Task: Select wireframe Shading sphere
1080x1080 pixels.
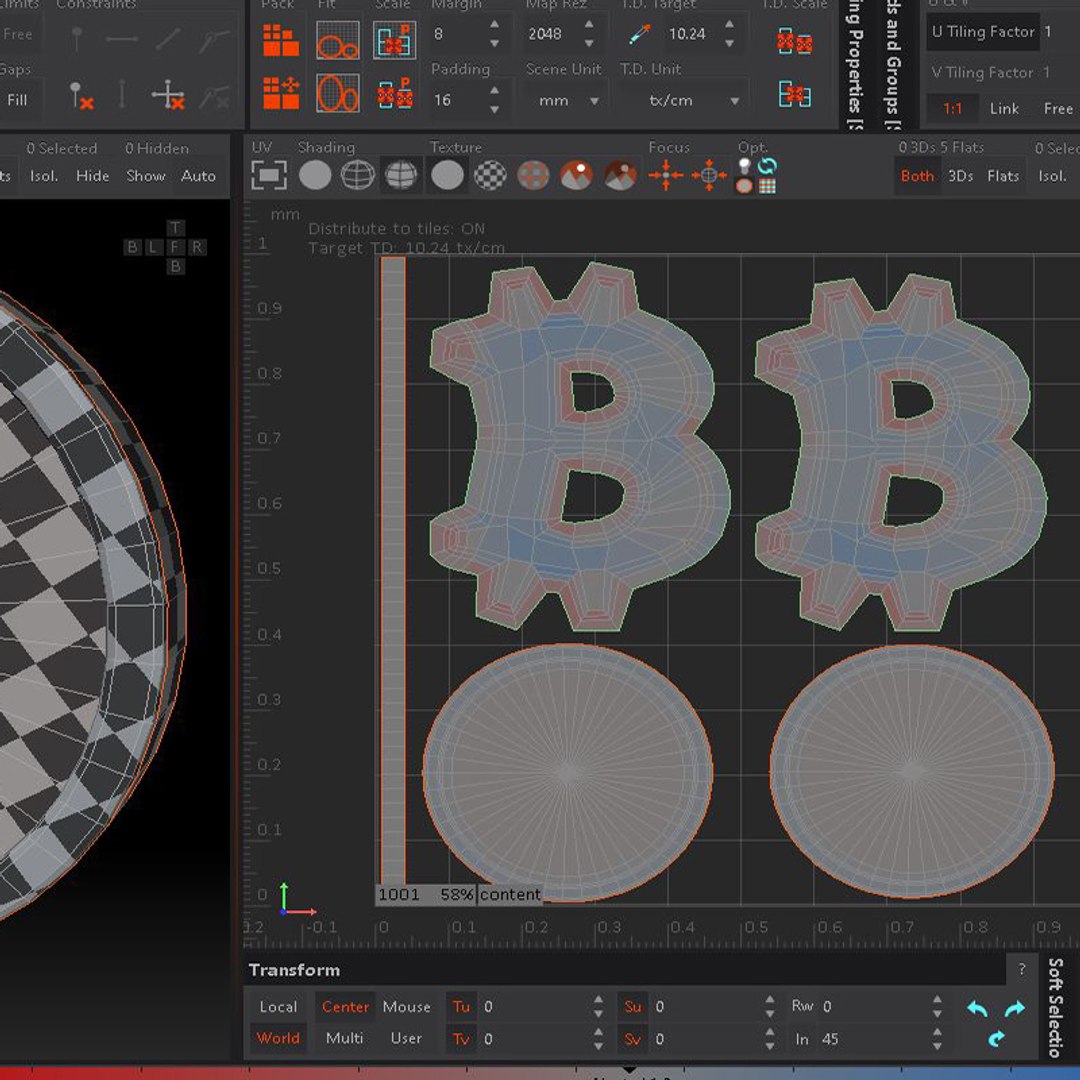Action: 358,175
